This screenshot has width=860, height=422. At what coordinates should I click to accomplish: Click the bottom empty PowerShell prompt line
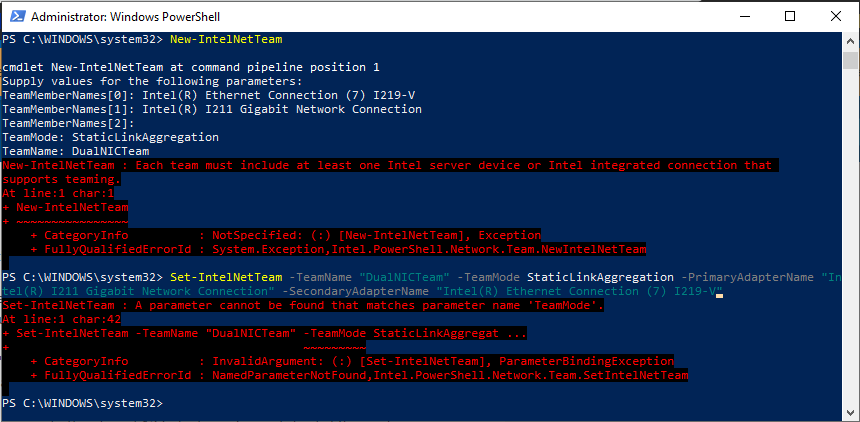[x=82, y=403]
